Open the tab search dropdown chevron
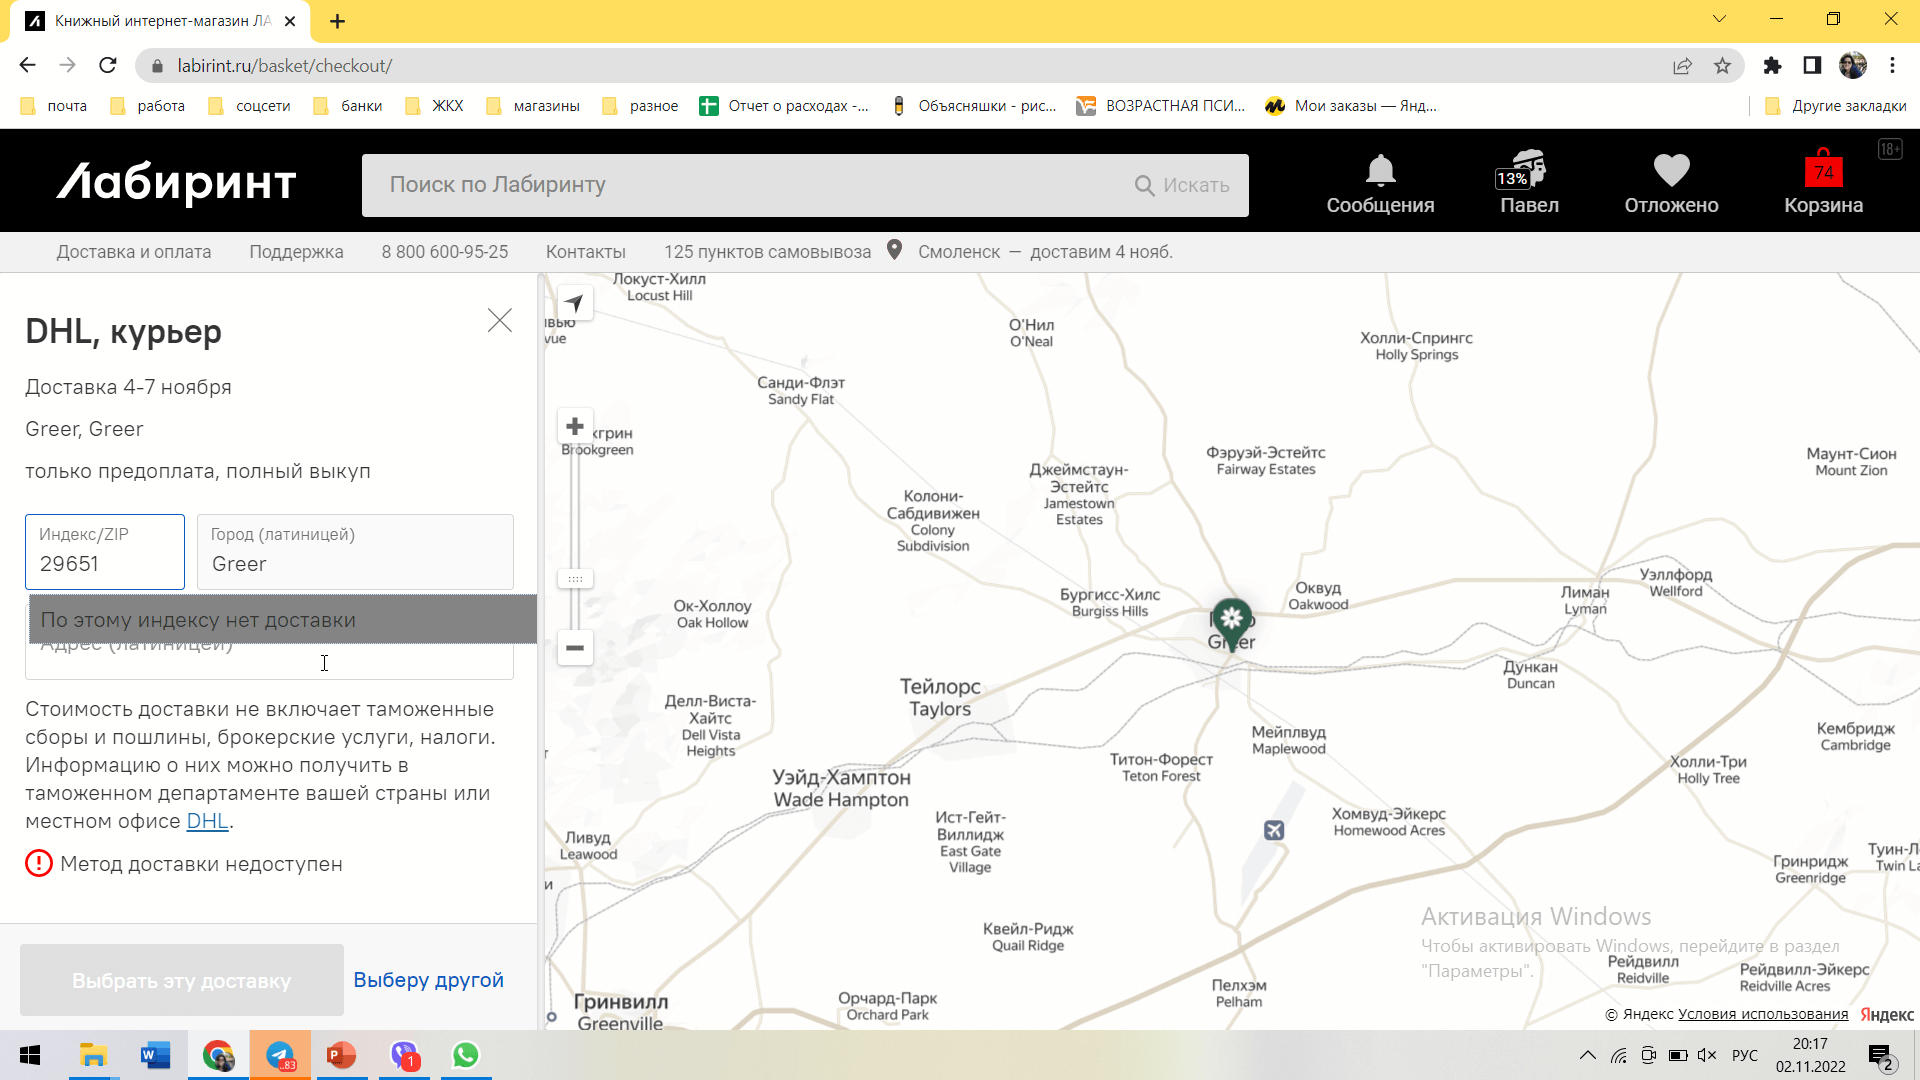This screenshot has height=1080, width=1920. [x=1719, y=19]
